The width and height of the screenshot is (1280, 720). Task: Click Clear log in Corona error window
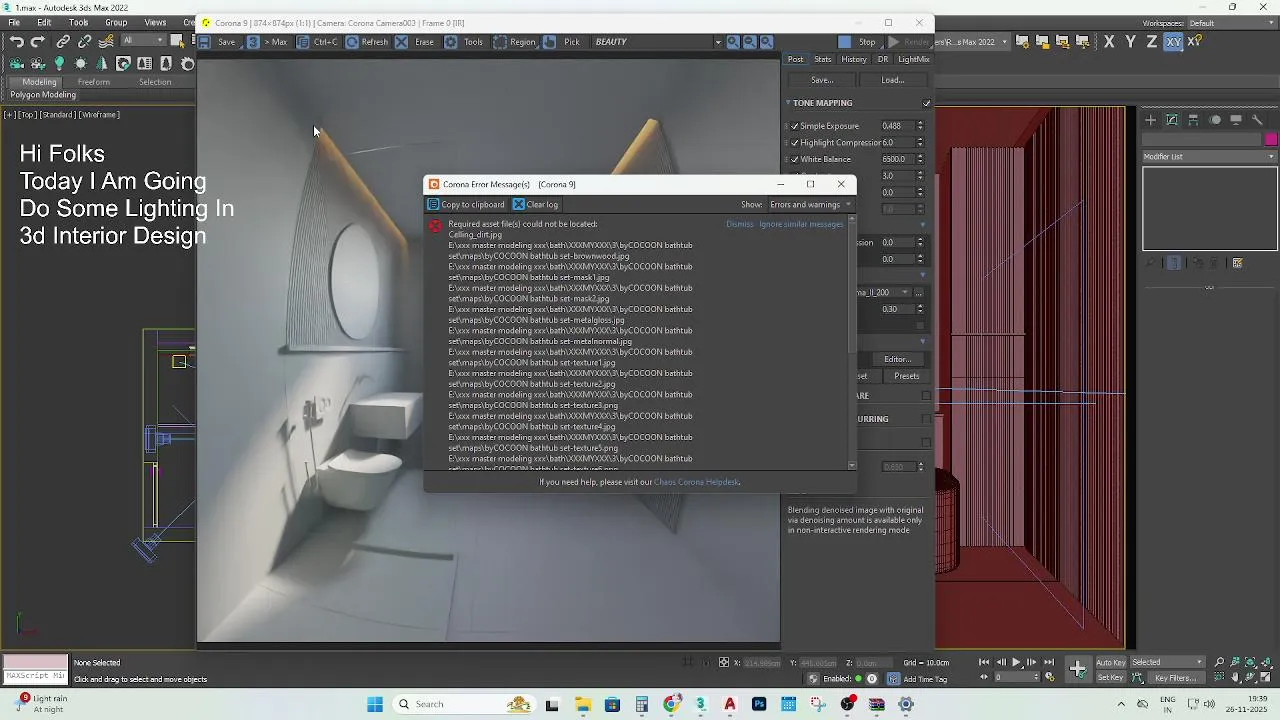[x=536, y=204]
